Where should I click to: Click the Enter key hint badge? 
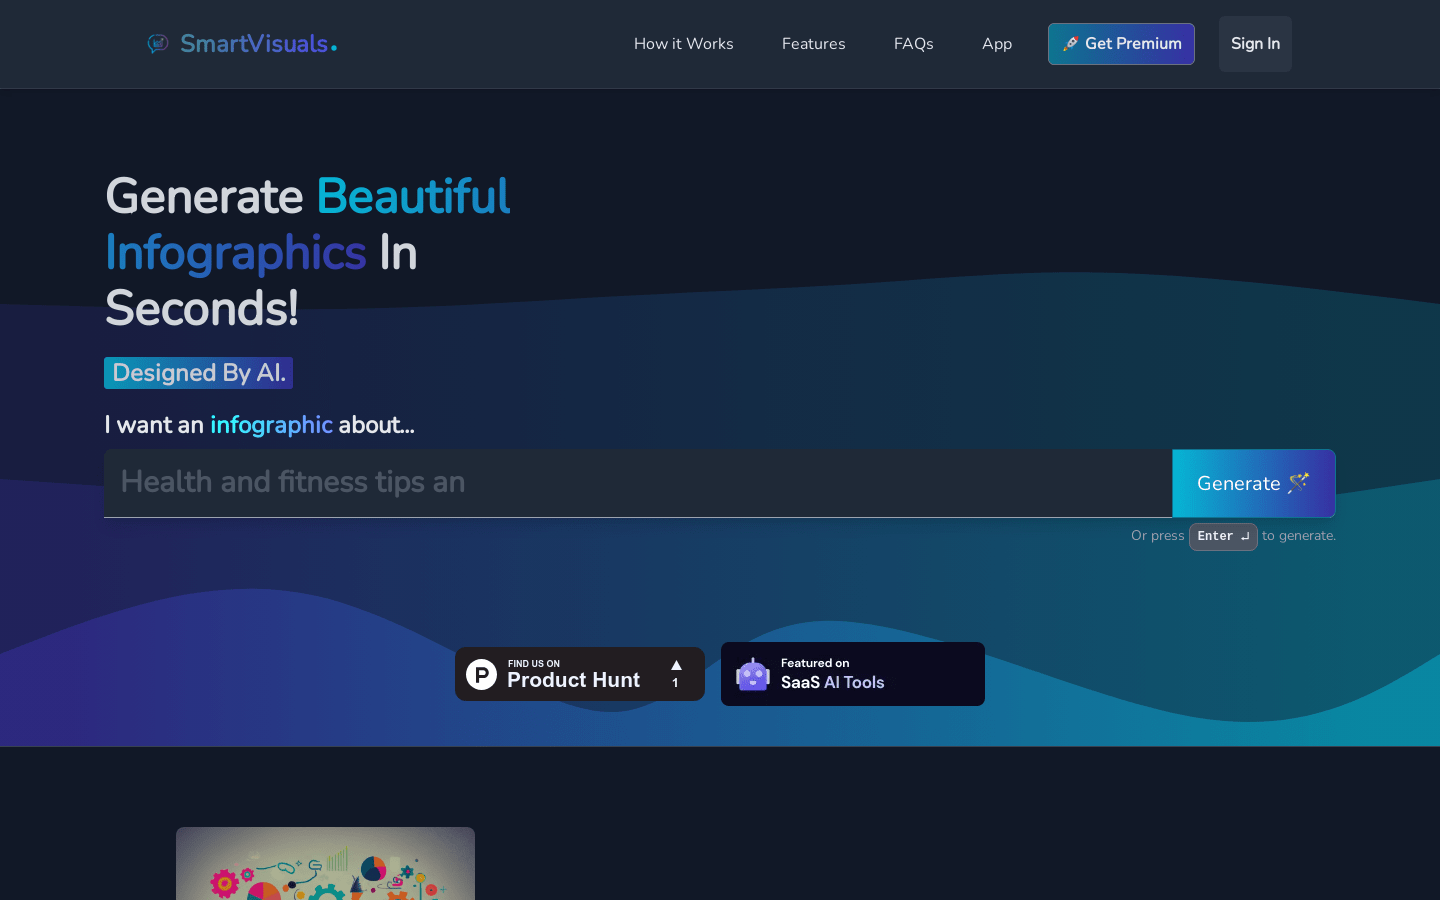pyautogui.click(x=1223, y=536)
